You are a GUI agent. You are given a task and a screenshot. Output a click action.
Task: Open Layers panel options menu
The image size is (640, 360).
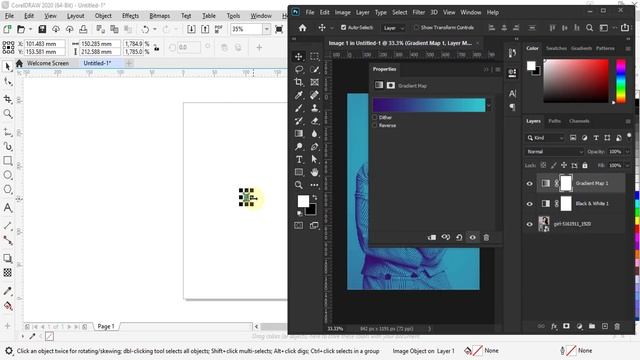(x=628, y=121)
